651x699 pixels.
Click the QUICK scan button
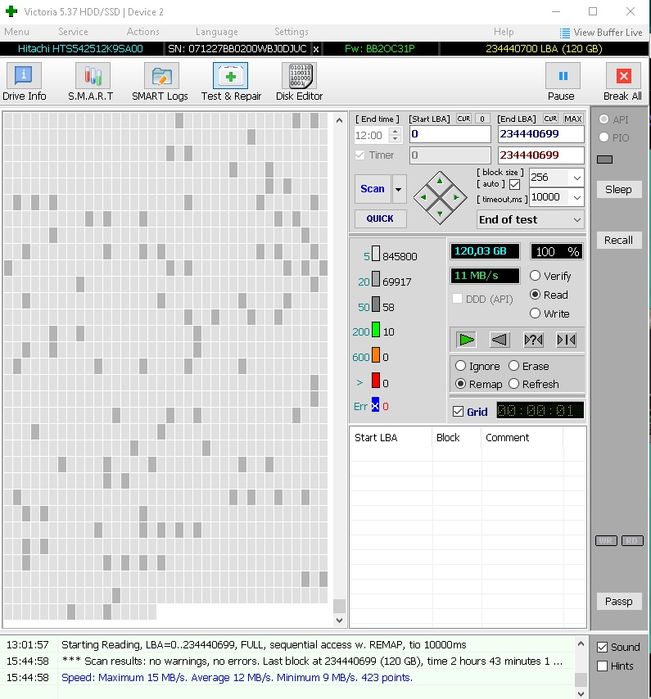[380, 218]
